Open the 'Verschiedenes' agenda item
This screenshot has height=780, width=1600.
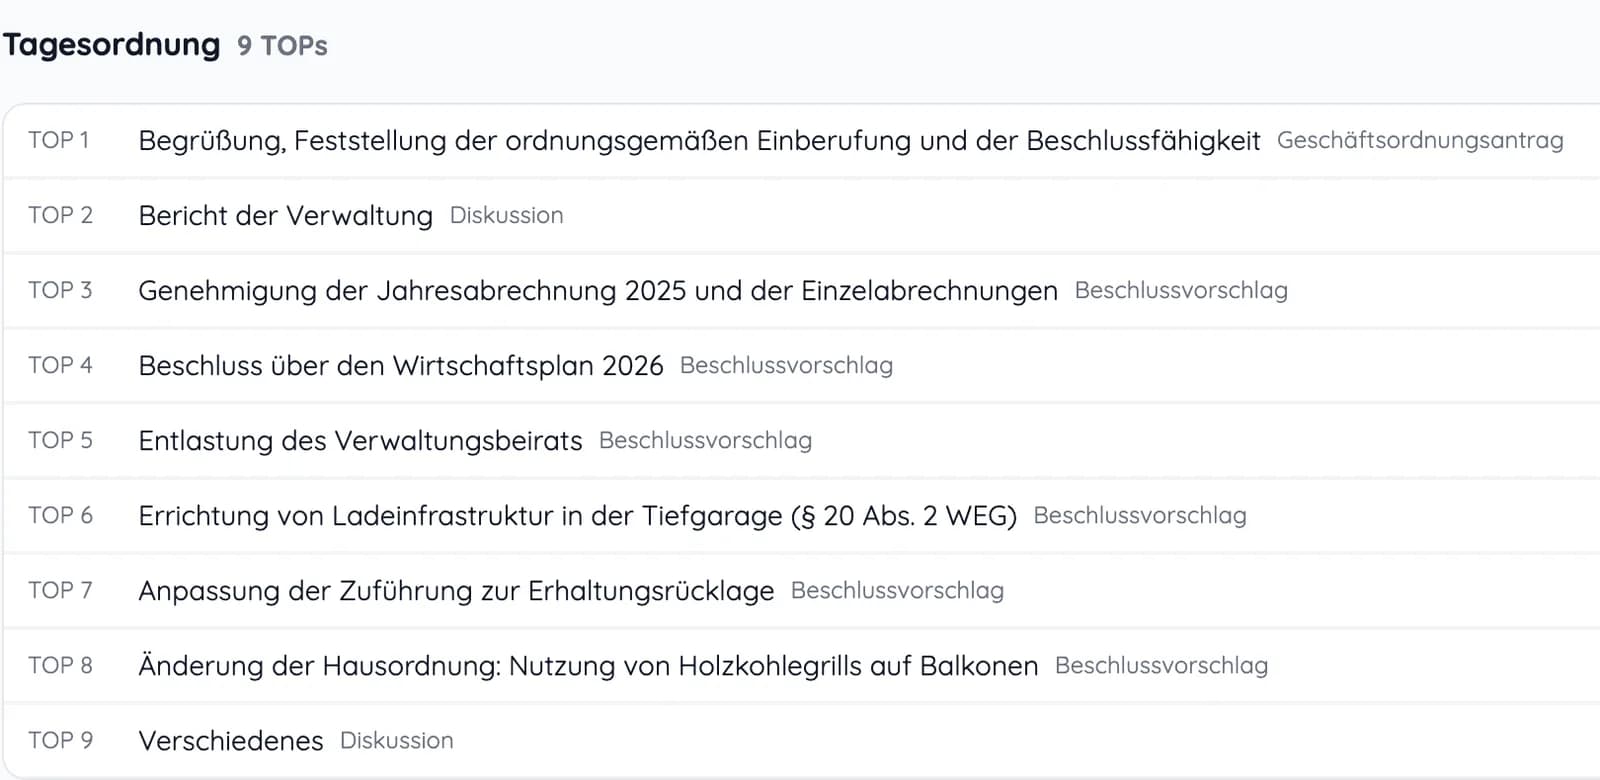pos(231,741)
